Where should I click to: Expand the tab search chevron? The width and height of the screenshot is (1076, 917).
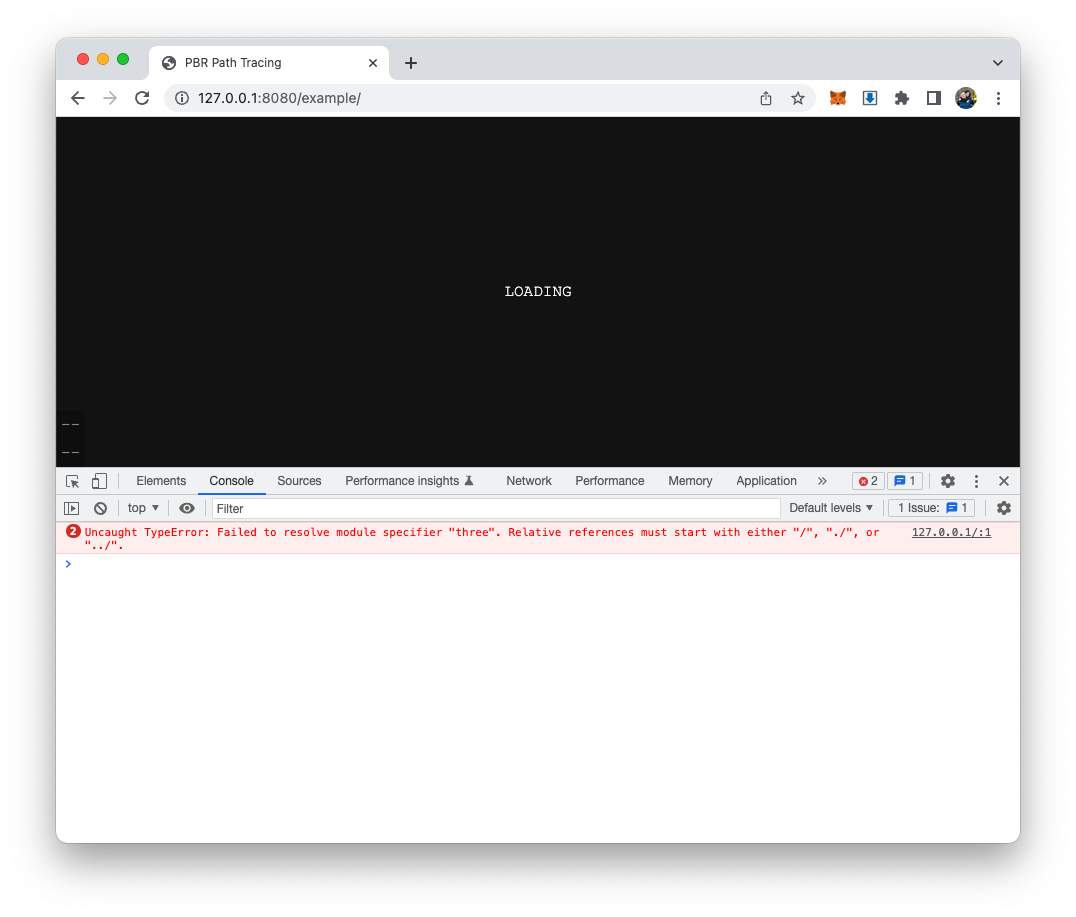[998, 63]
